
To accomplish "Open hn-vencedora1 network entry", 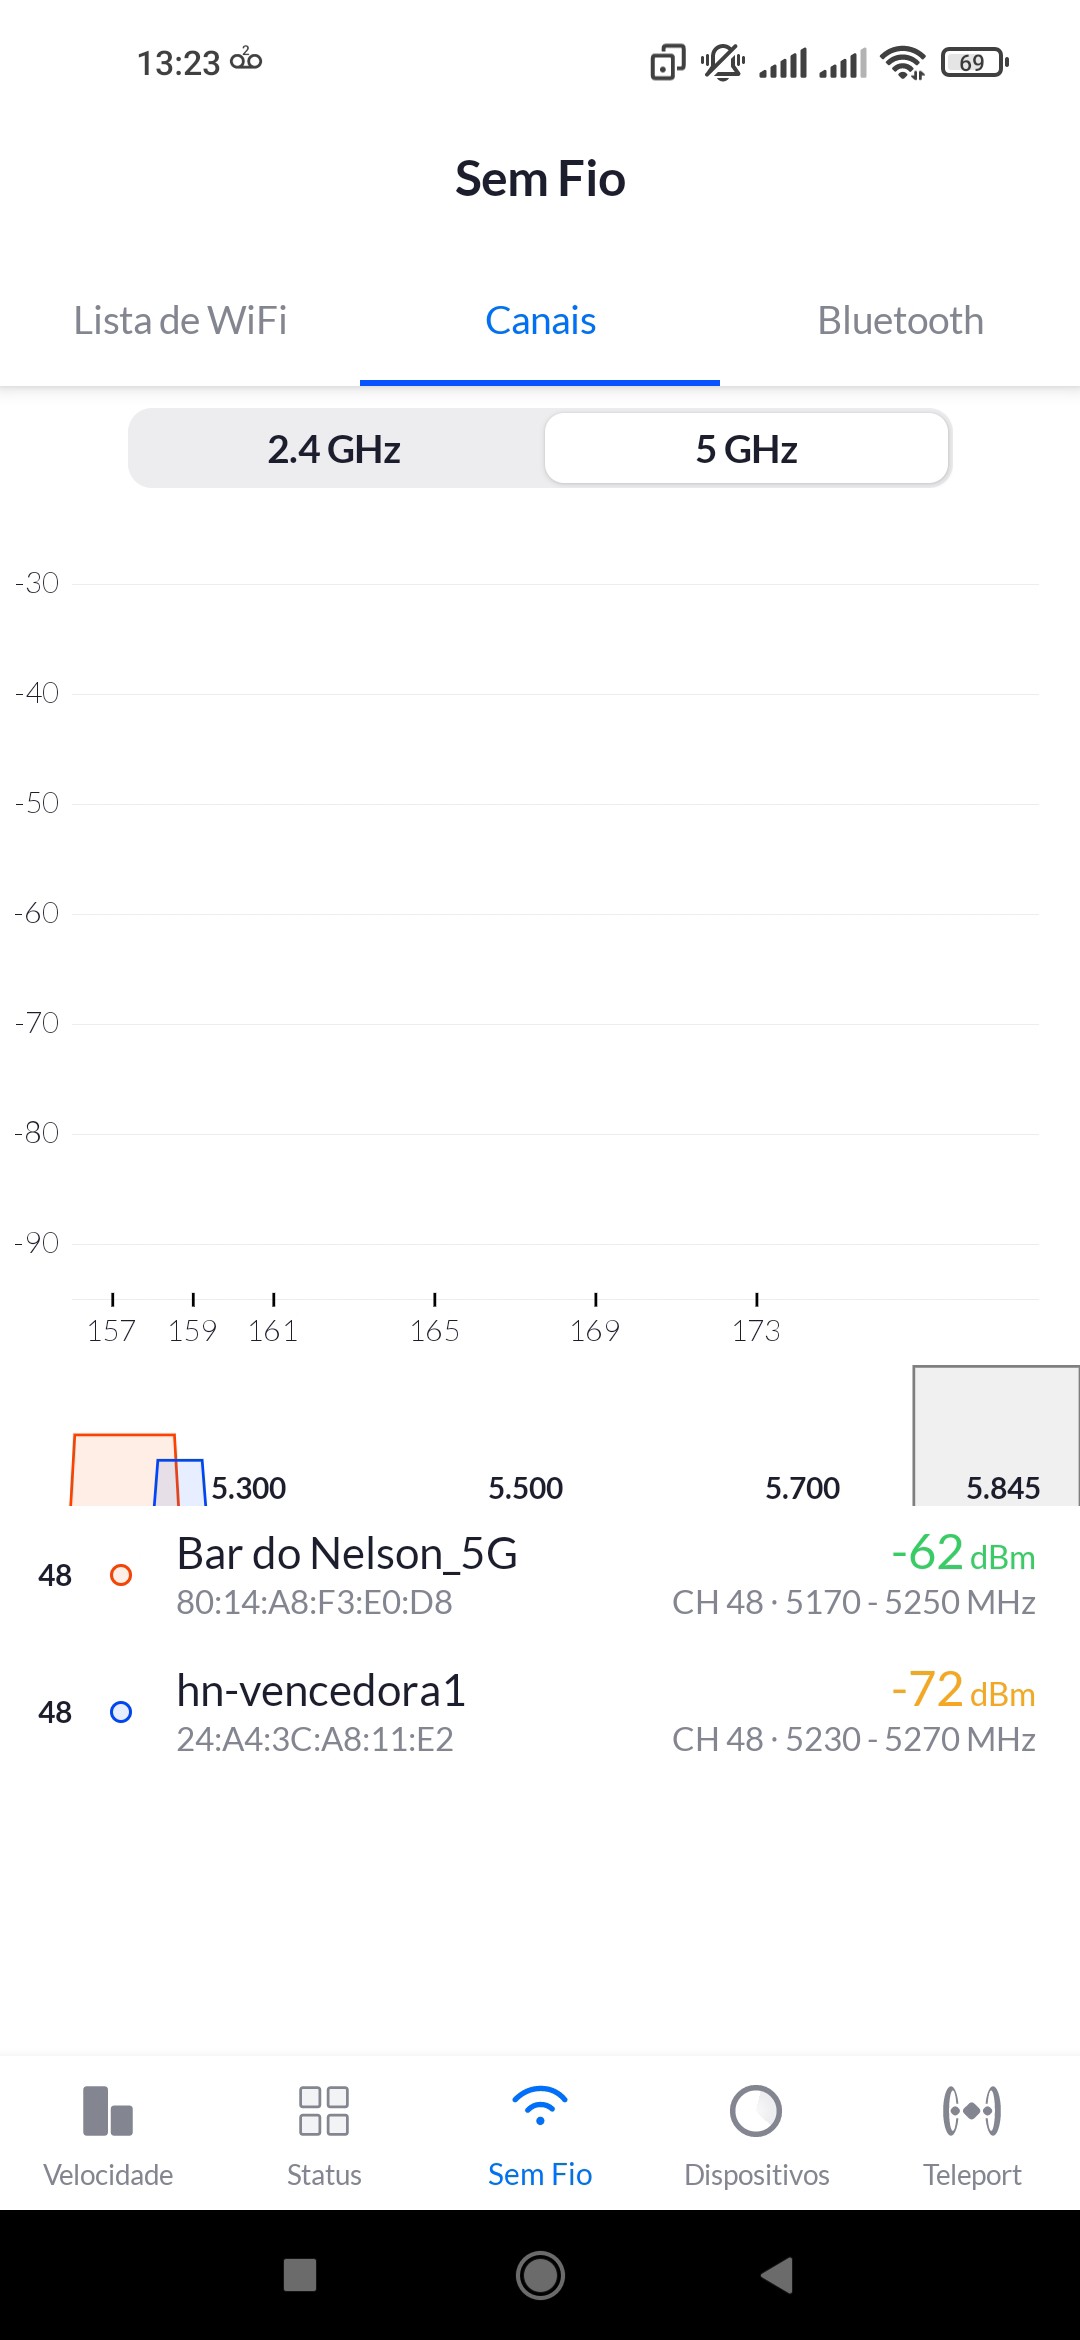I will (320, 1711).
